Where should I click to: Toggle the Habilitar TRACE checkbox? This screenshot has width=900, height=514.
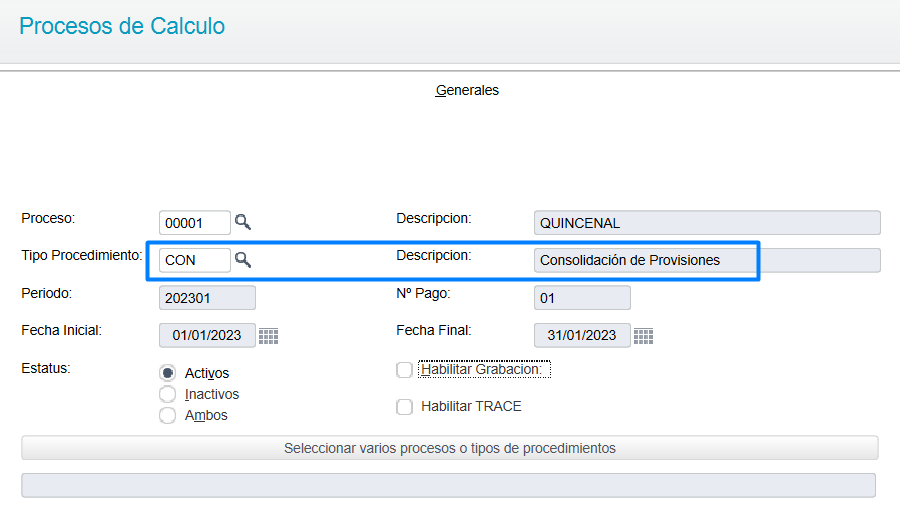tap(405, 407)
